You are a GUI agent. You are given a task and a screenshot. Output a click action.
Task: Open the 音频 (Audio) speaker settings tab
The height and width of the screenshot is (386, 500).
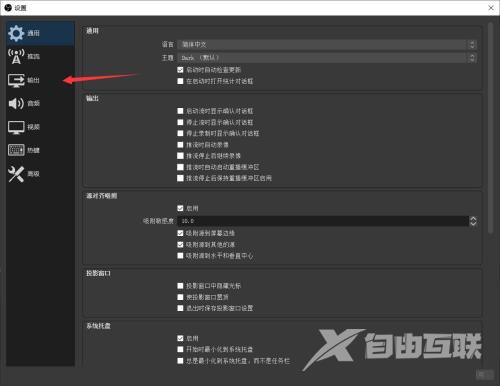coord(40,103)
